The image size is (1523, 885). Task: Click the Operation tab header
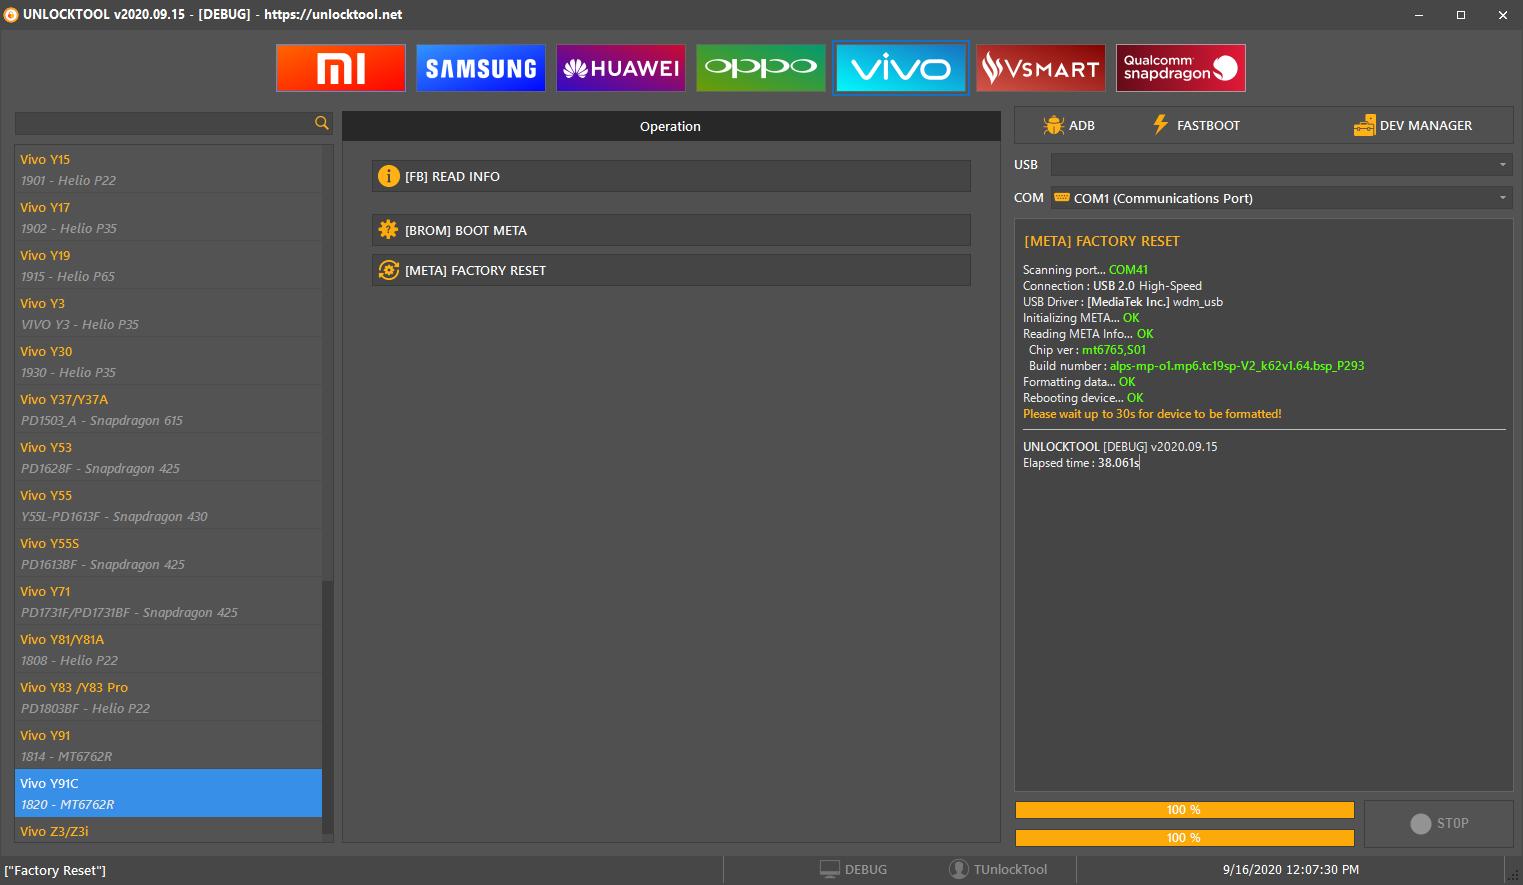(x=671, y=126)
